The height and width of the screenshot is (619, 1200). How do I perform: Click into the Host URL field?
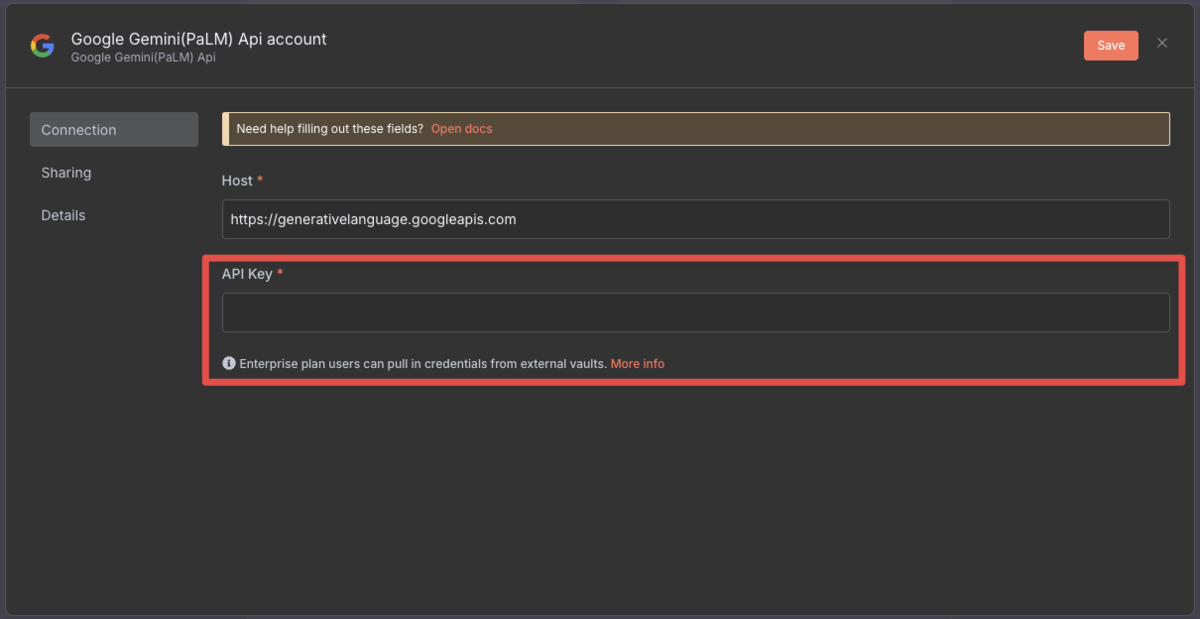695,219
